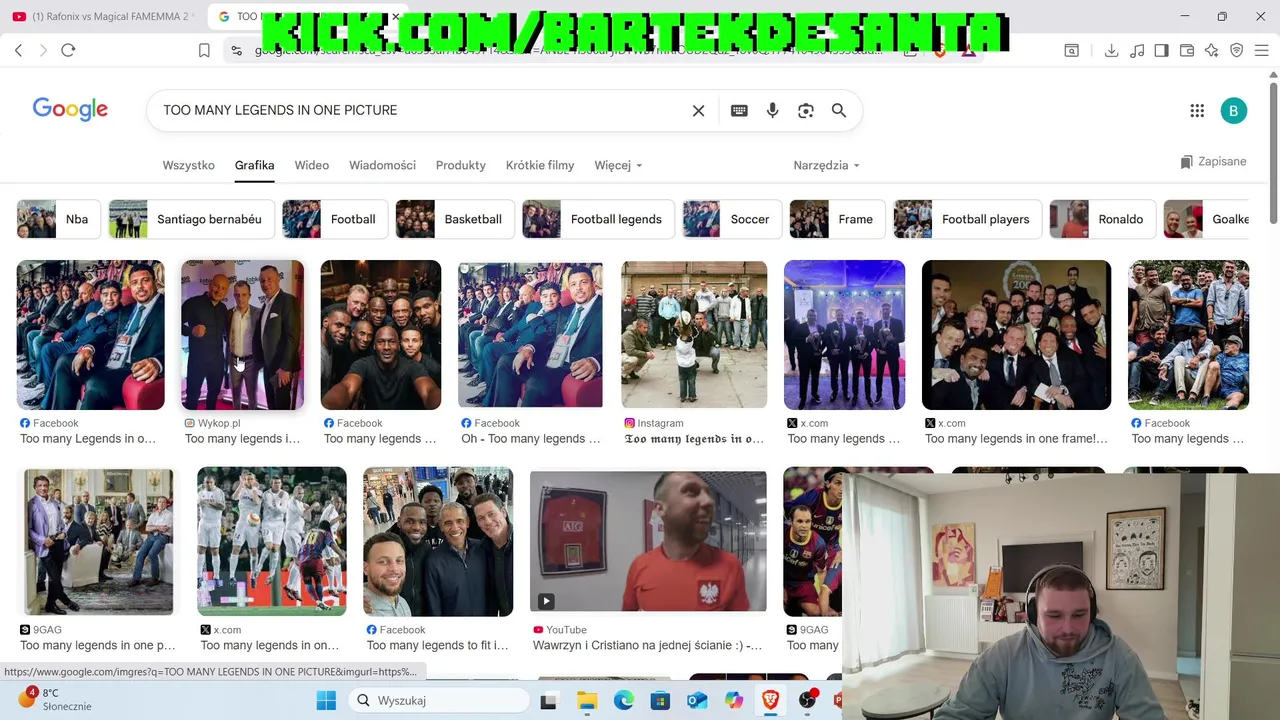Open the browser hamburger menu
Viewport: 1280px width, 720px height.
pyautogui.click(x=1261, y=50)
